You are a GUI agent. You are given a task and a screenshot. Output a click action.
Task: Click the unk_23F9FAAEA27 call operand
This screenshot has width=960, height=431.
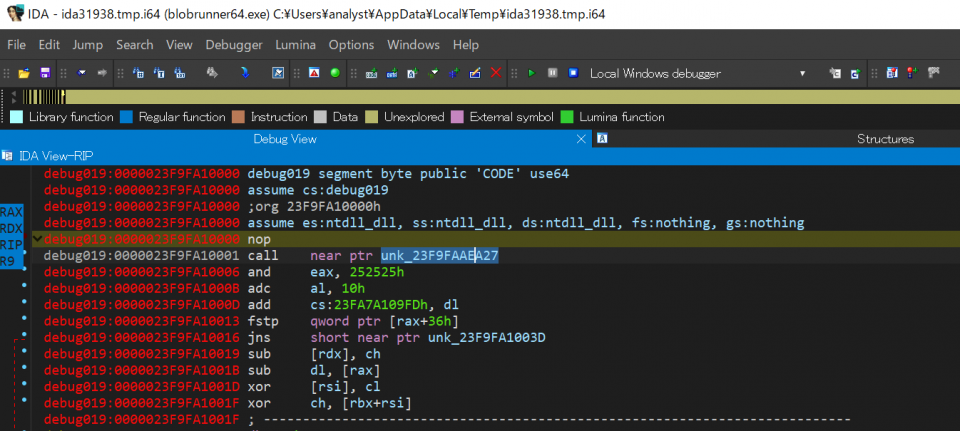click(440, 255)
